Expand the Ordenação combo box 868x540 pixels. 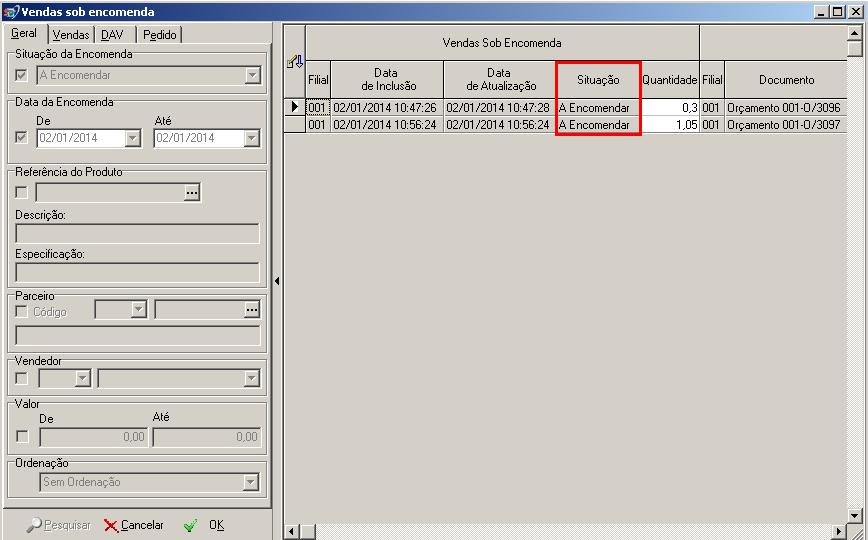point(250,482)
